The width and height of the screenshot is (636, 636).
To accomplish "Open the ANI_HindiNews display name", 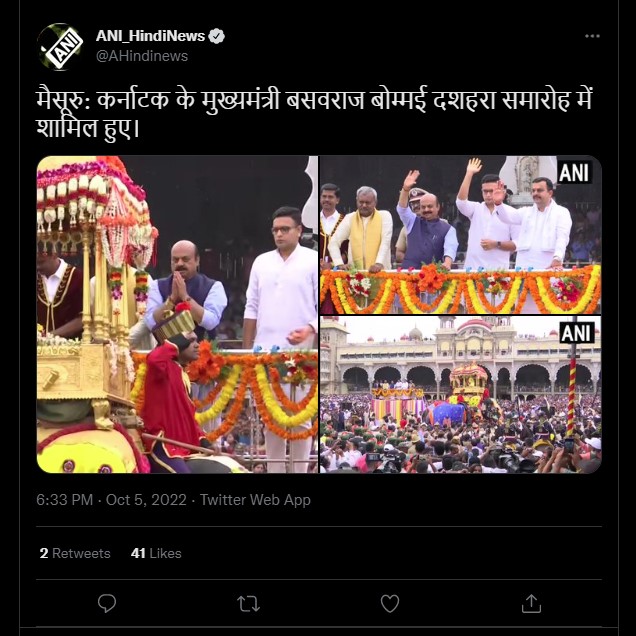I will [x=150, y=36].
